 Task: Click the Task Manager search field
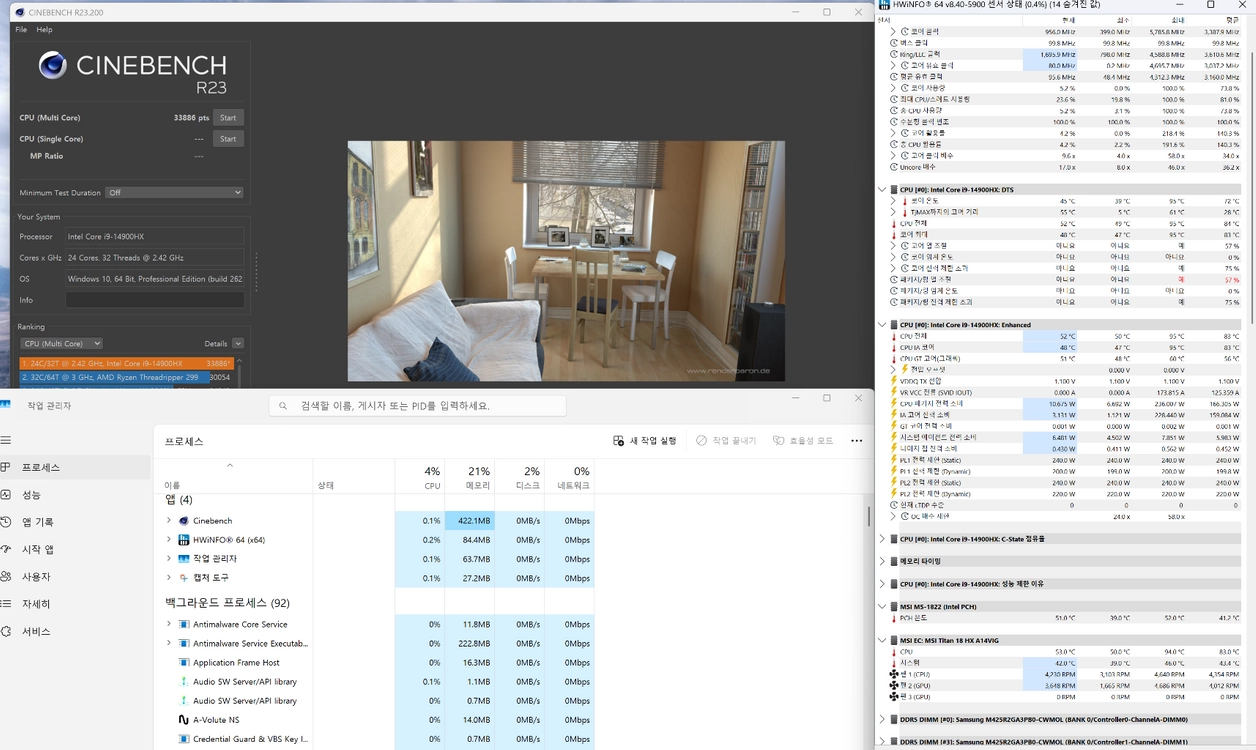point(417,406)
